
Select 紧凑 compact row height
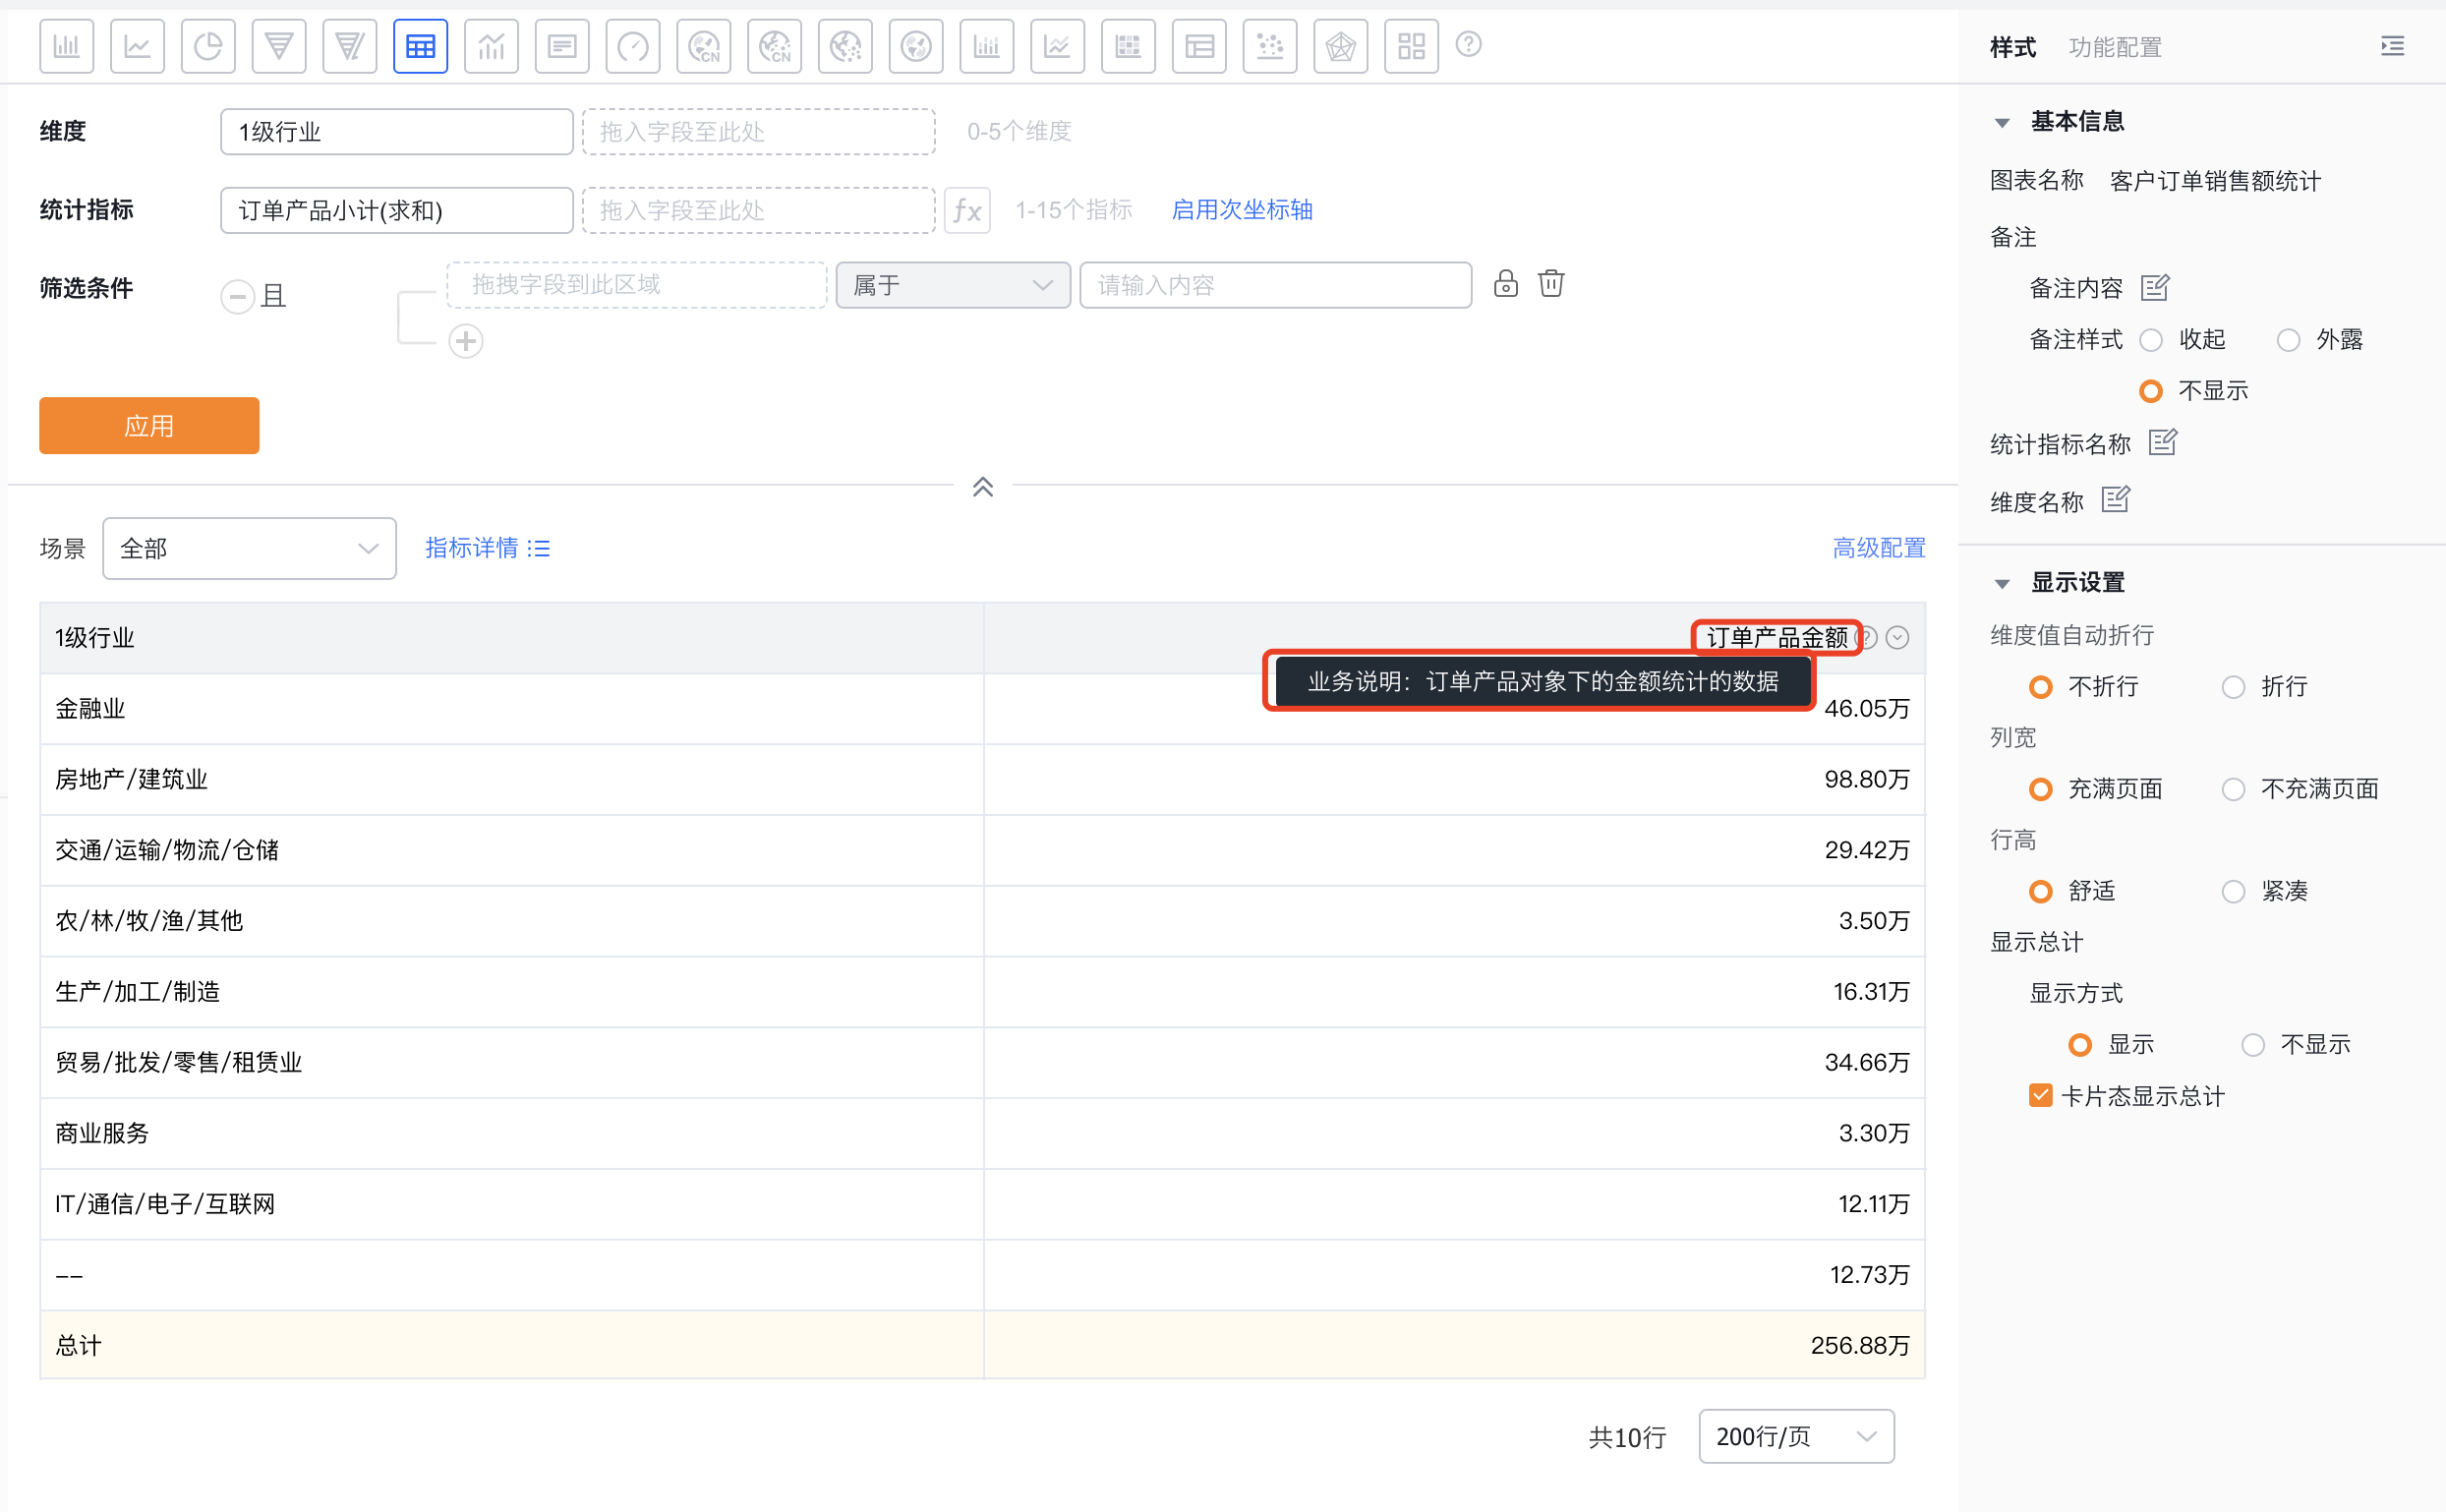(x=2233, y=891)
